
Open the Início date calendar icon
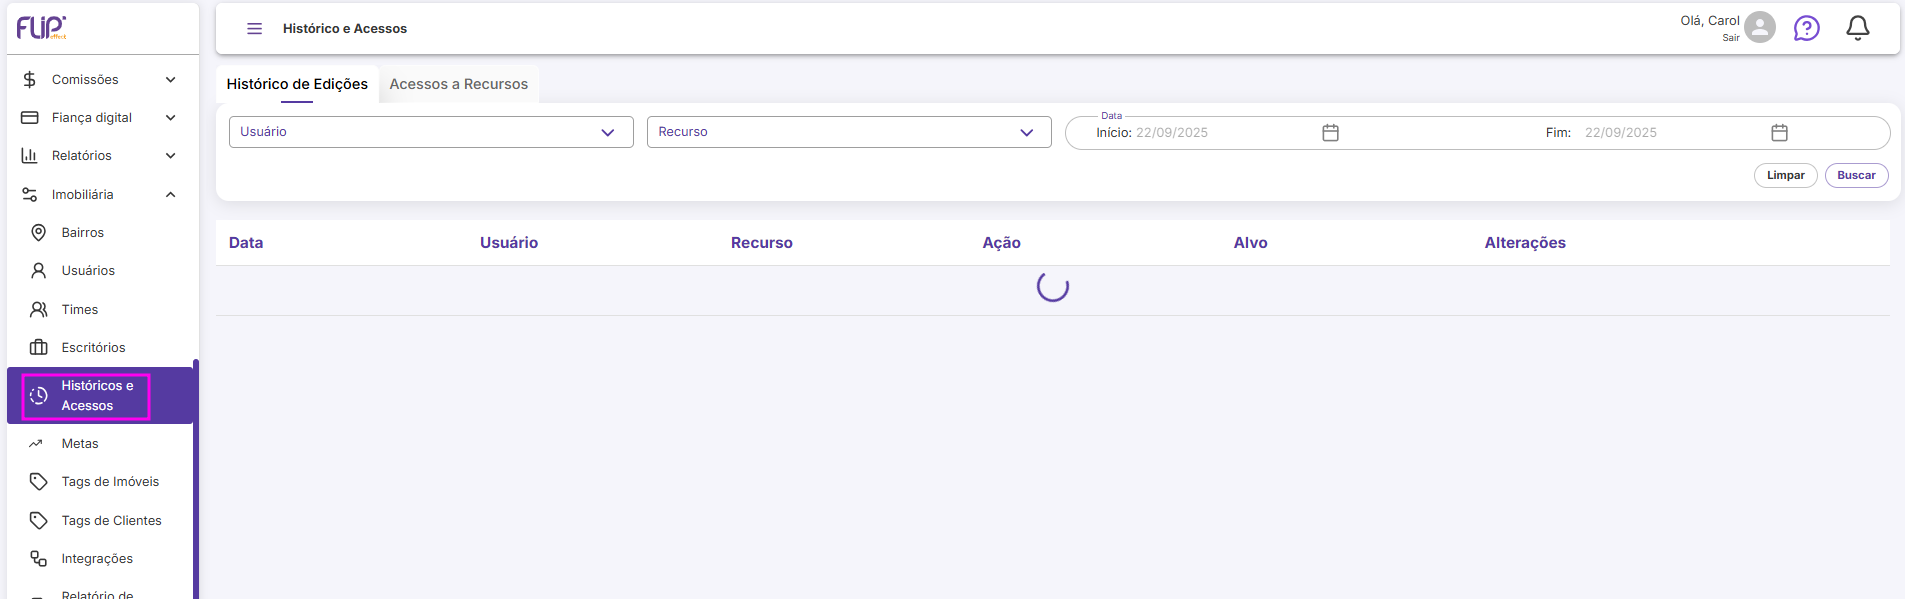click(1331, 133)
